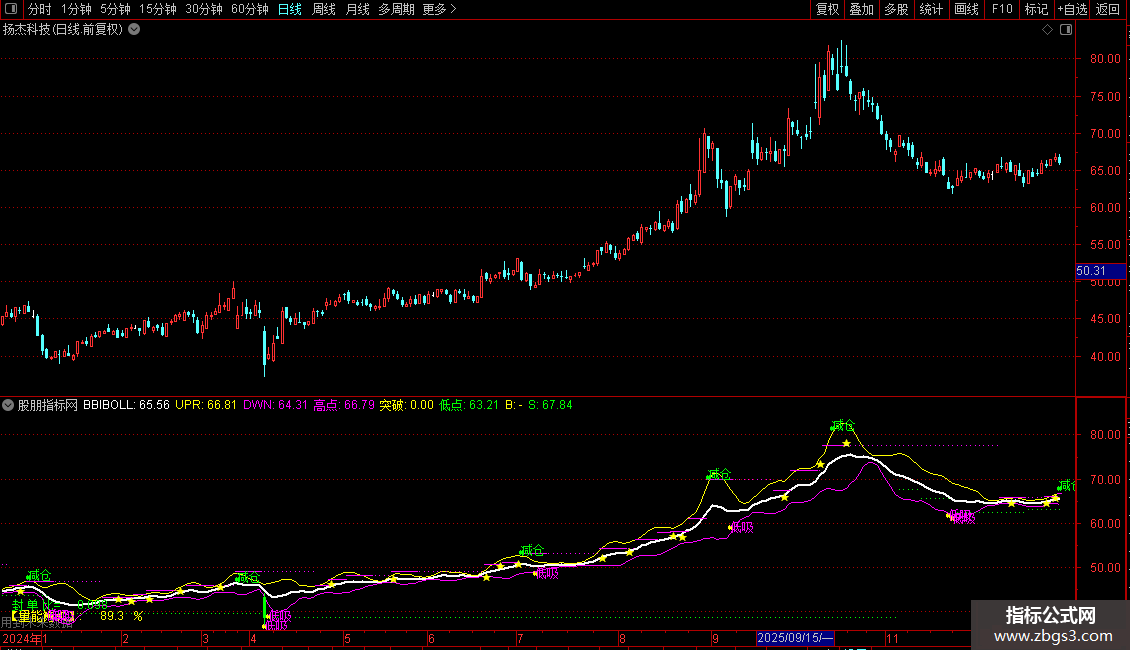Open 多周期 multi-period view

point(396,9)
